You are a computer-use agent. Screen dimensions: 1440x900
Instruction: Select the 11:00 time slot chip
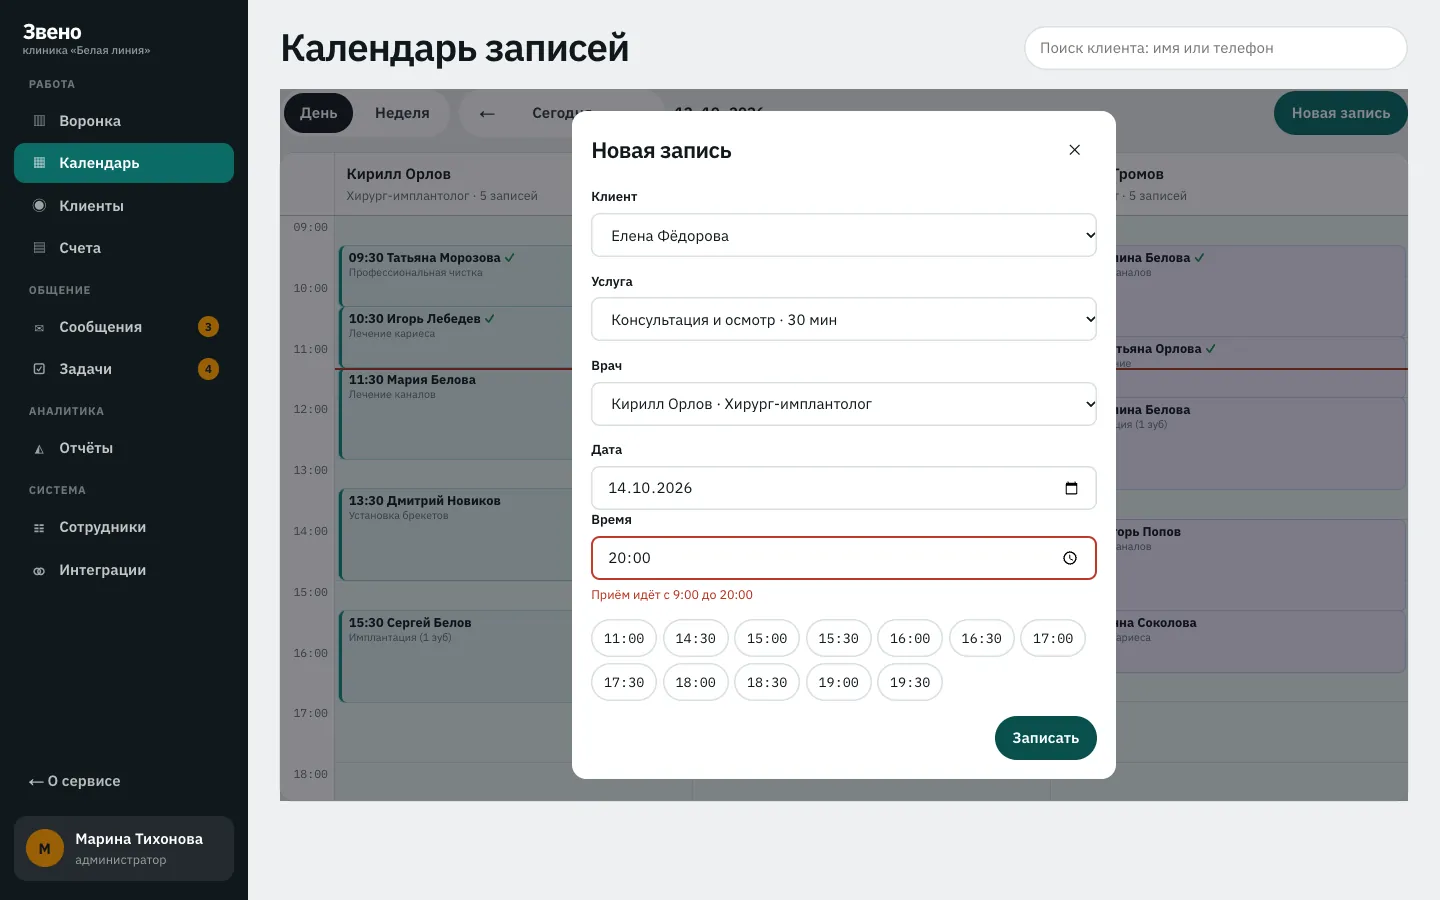point(624,638)
